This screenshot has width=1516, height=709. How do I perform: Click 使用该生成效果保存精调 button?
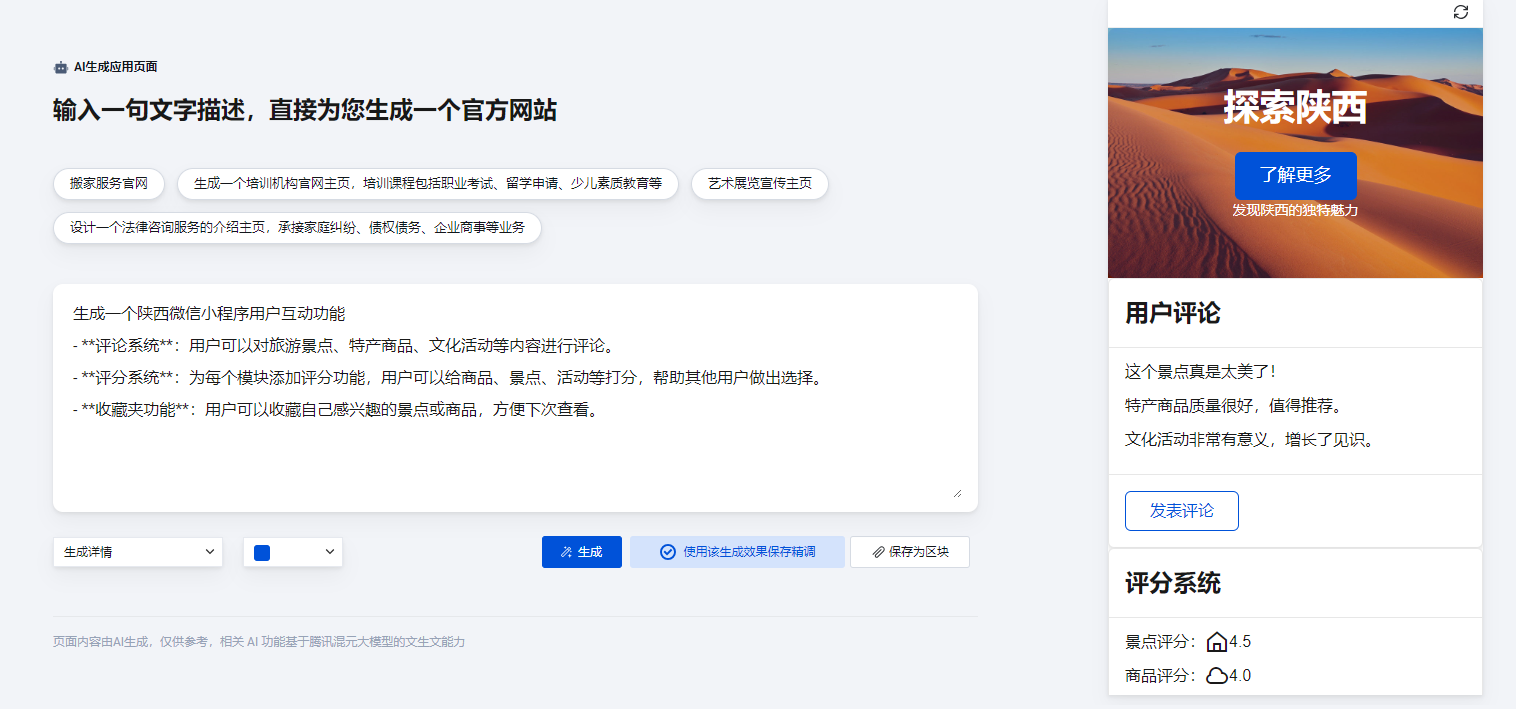pyautogui.click(x=737, y=552)
